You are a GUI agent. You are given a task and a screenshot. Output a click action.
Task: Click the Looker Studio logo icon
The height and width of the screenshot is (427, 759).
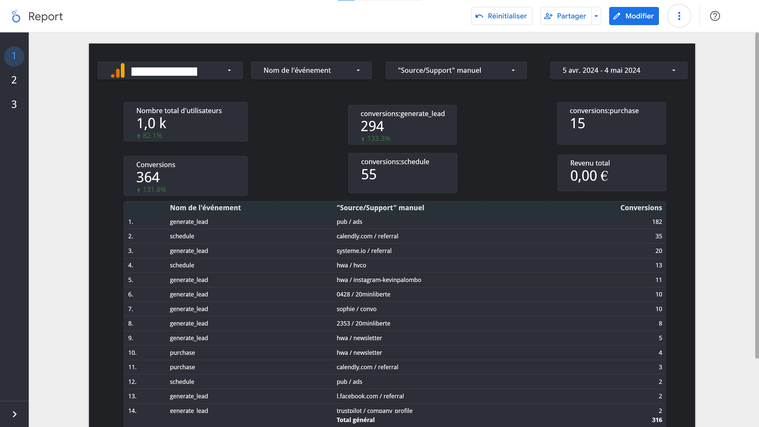pyautogui.click(x=15, y=16)
